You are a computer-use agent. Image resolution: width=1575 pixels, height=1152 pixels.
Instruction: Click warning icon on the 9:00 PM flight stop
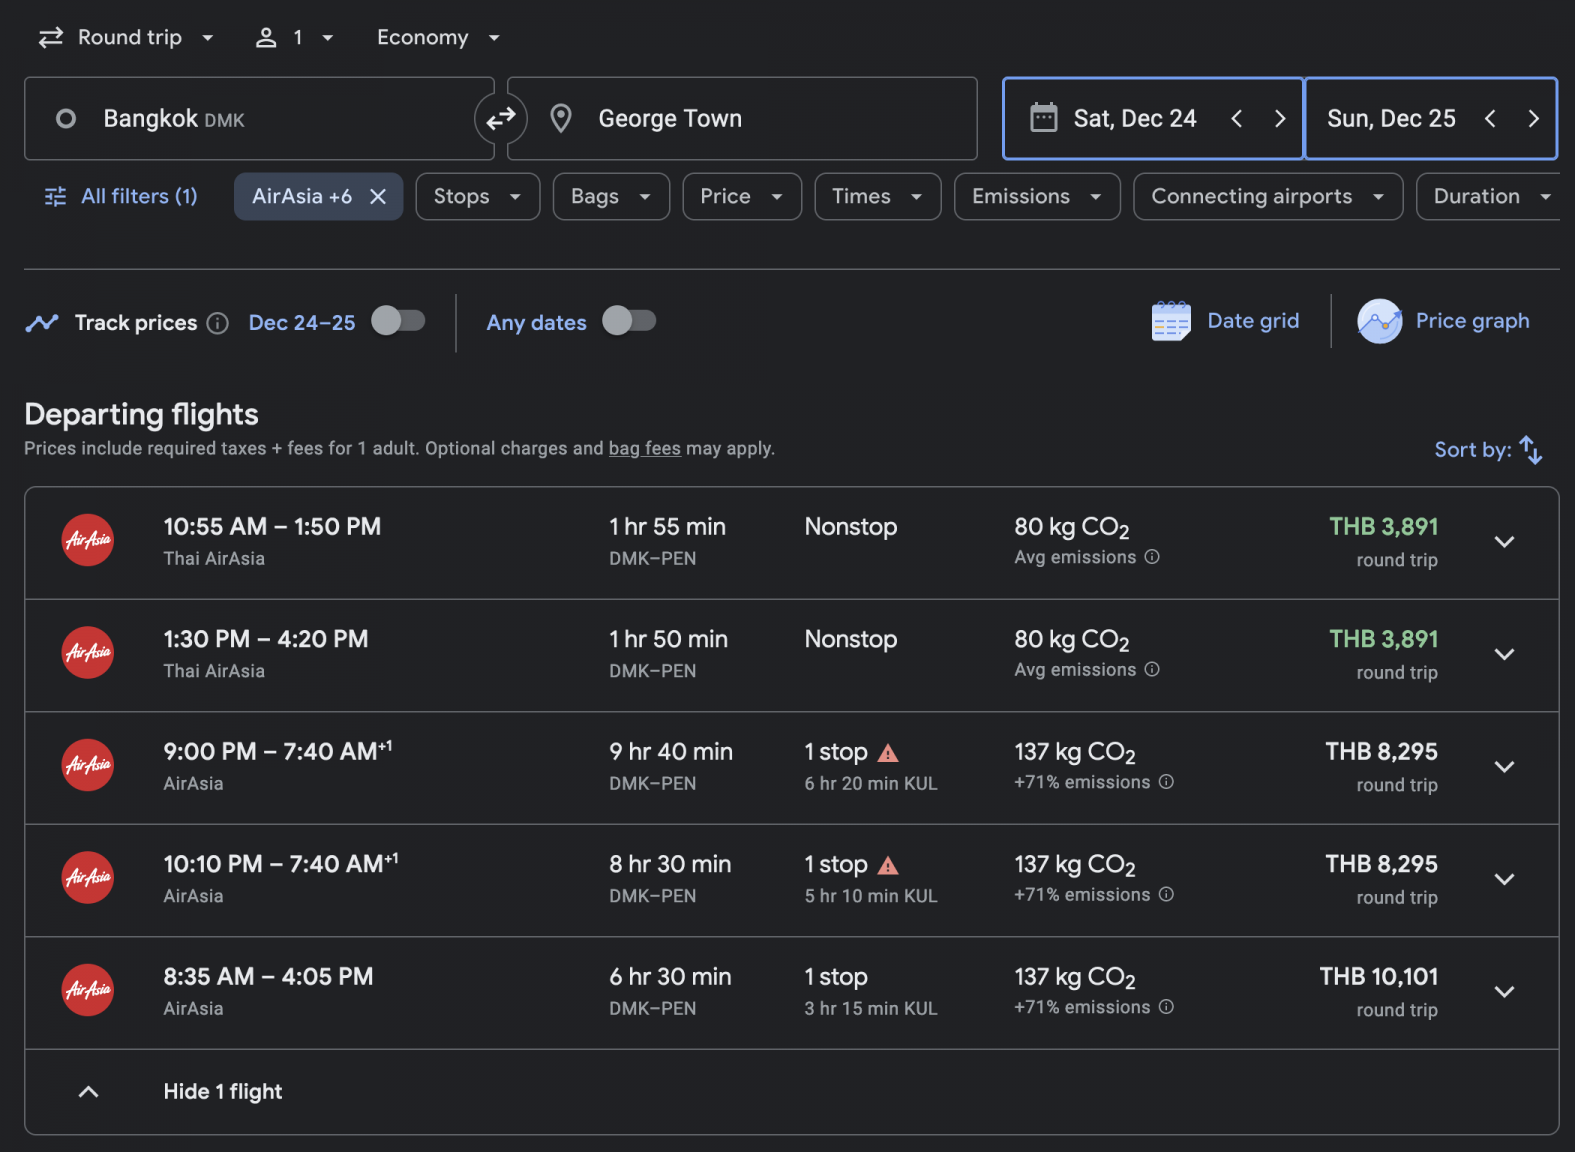tap(888, 753)
